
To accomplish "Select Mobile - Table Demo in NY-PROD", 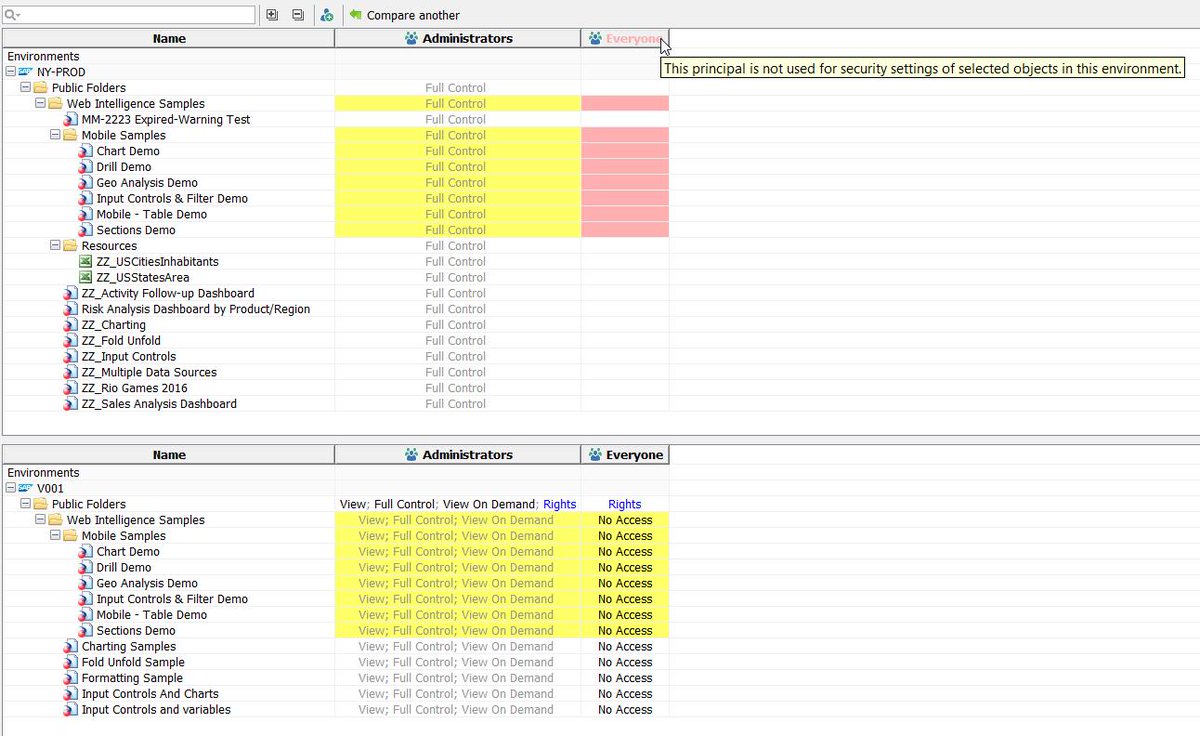I will pos(152,214).
